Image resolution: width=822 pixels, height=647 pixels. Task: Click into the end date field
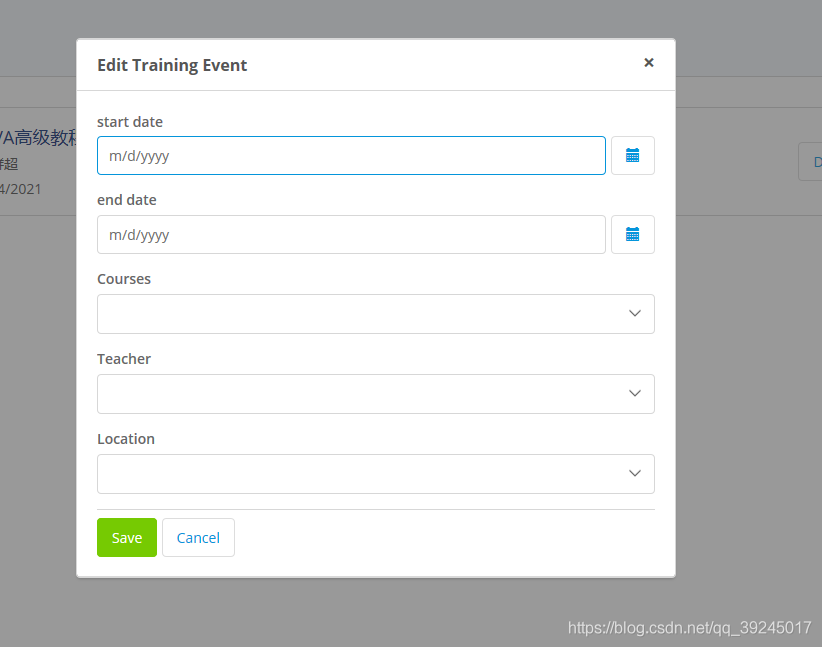tap(351, 234)
